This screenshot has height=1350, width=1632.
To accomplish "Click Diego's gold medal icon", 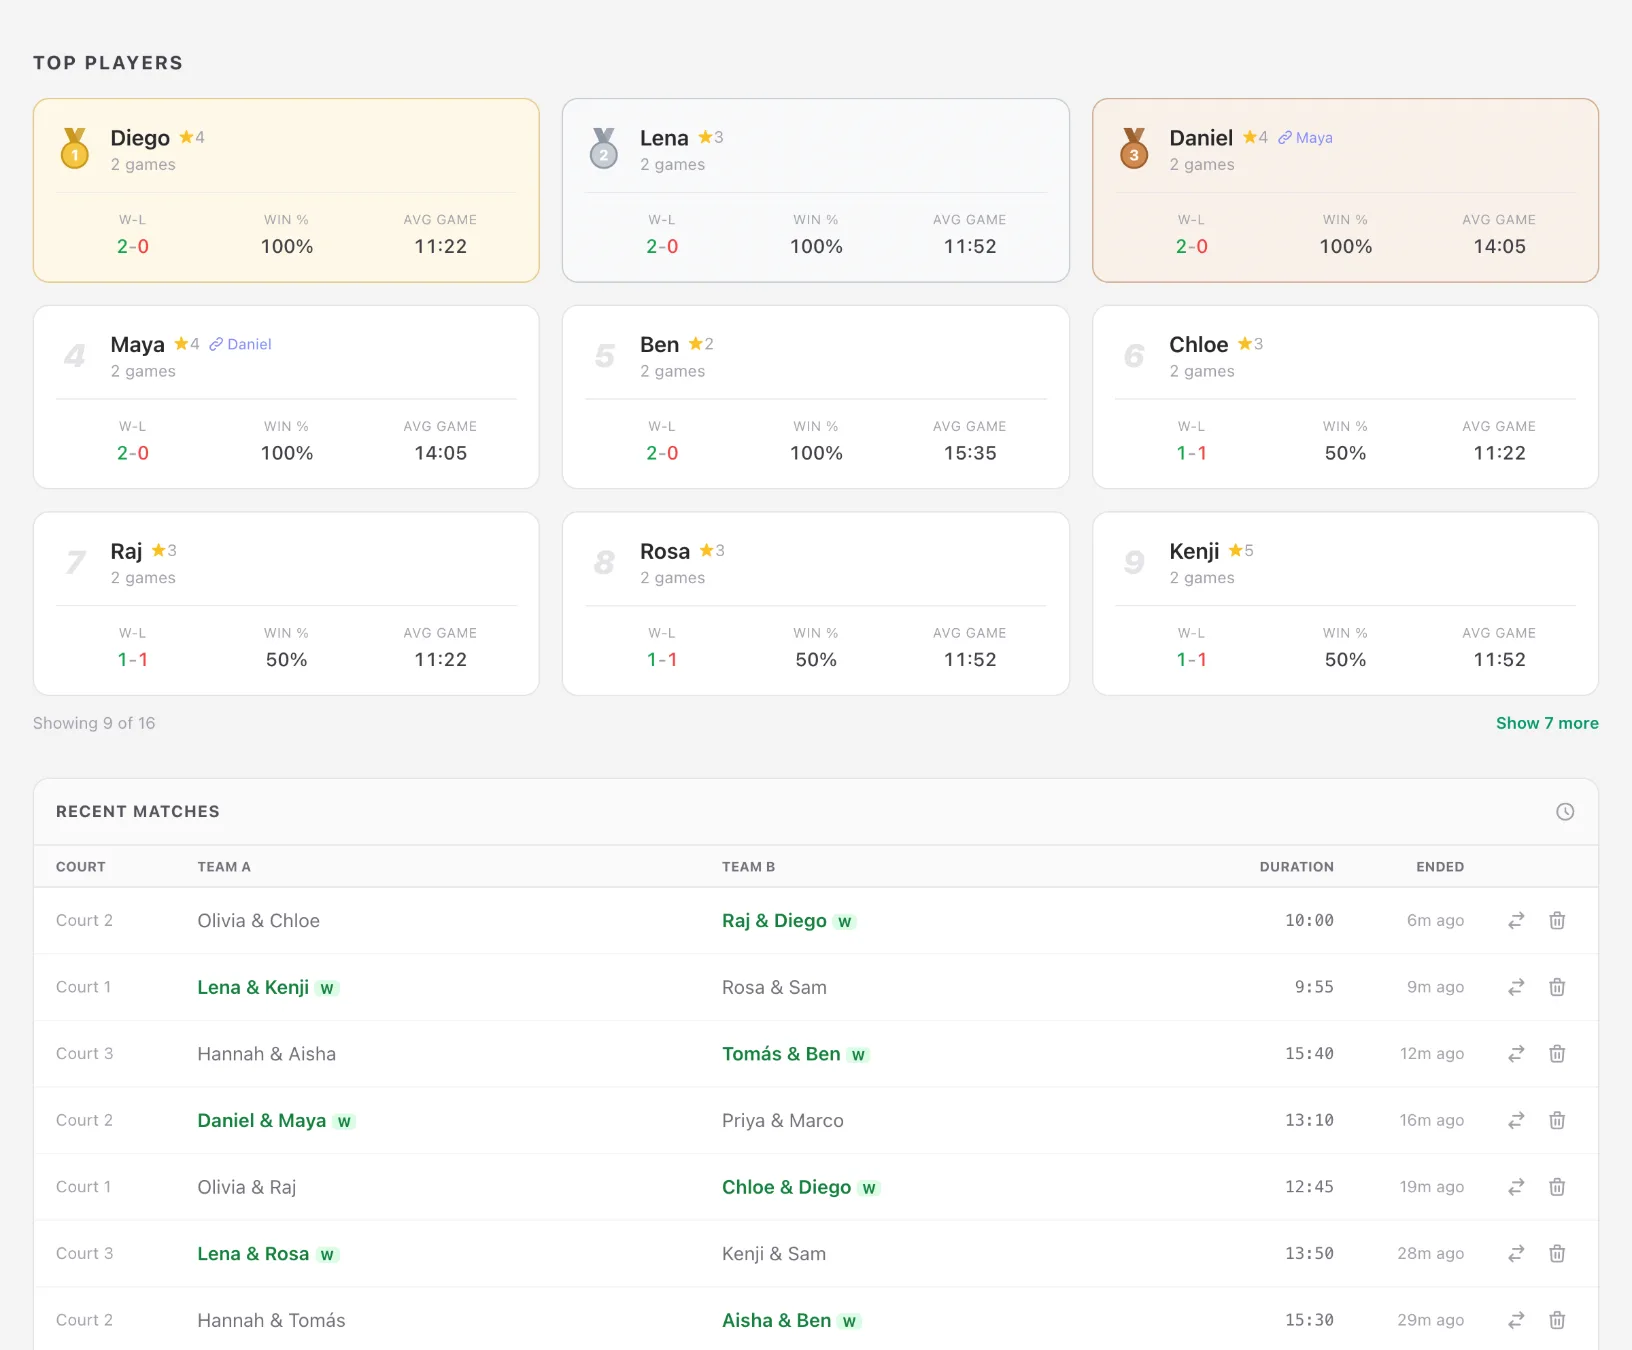I will pos(75,149).
